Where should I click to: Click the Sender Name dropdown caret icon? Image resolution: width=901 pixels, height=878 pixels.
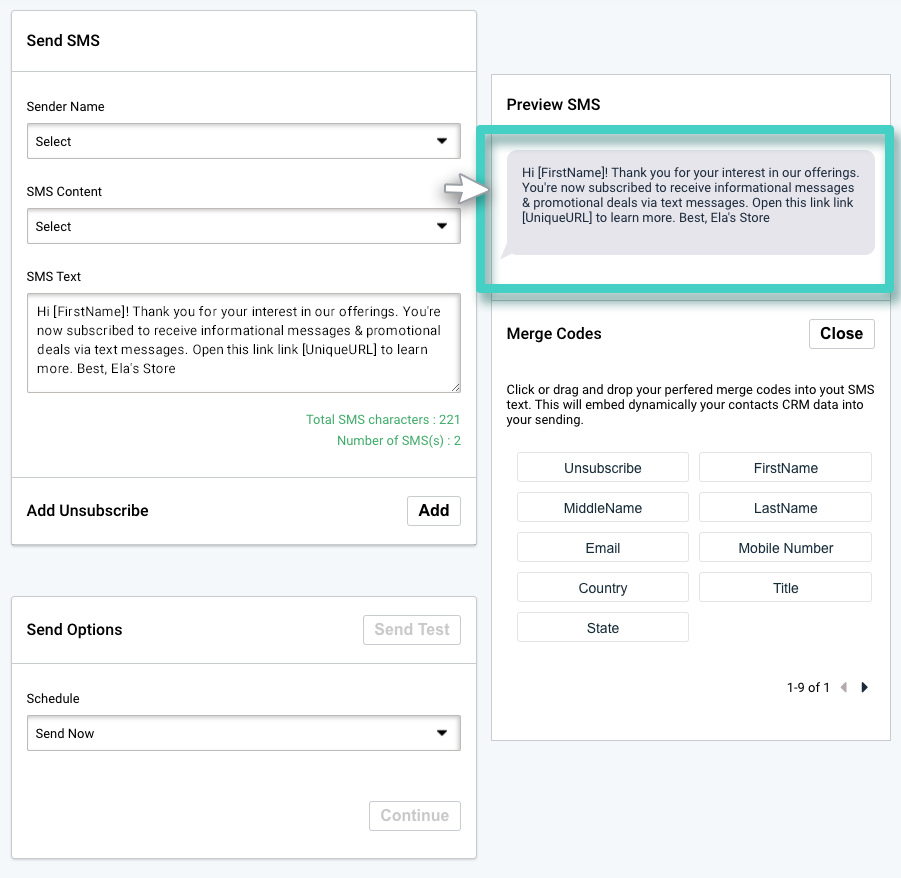coord(441,141)
